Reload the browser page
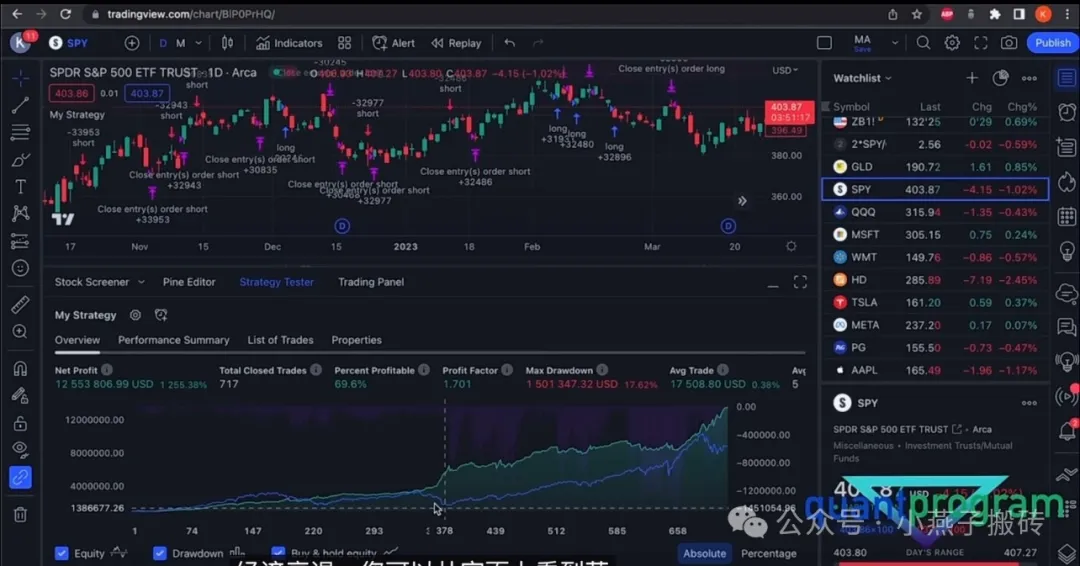This screenshot has height=566, width=1080. coord(65,14)
